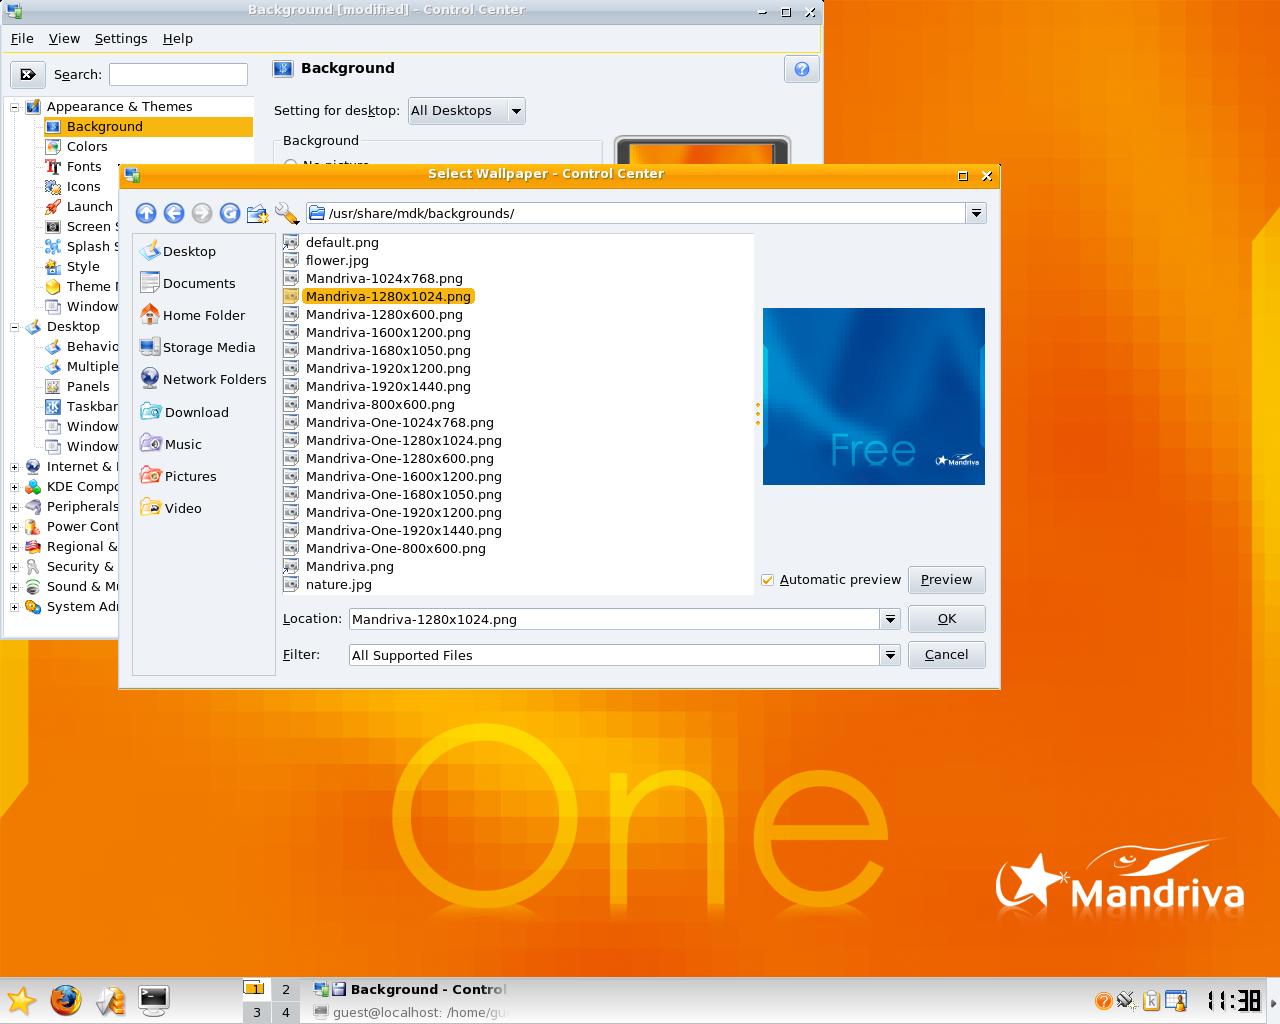
Task: Launch Firefox from the taskbar
Action: point(66,1000)
